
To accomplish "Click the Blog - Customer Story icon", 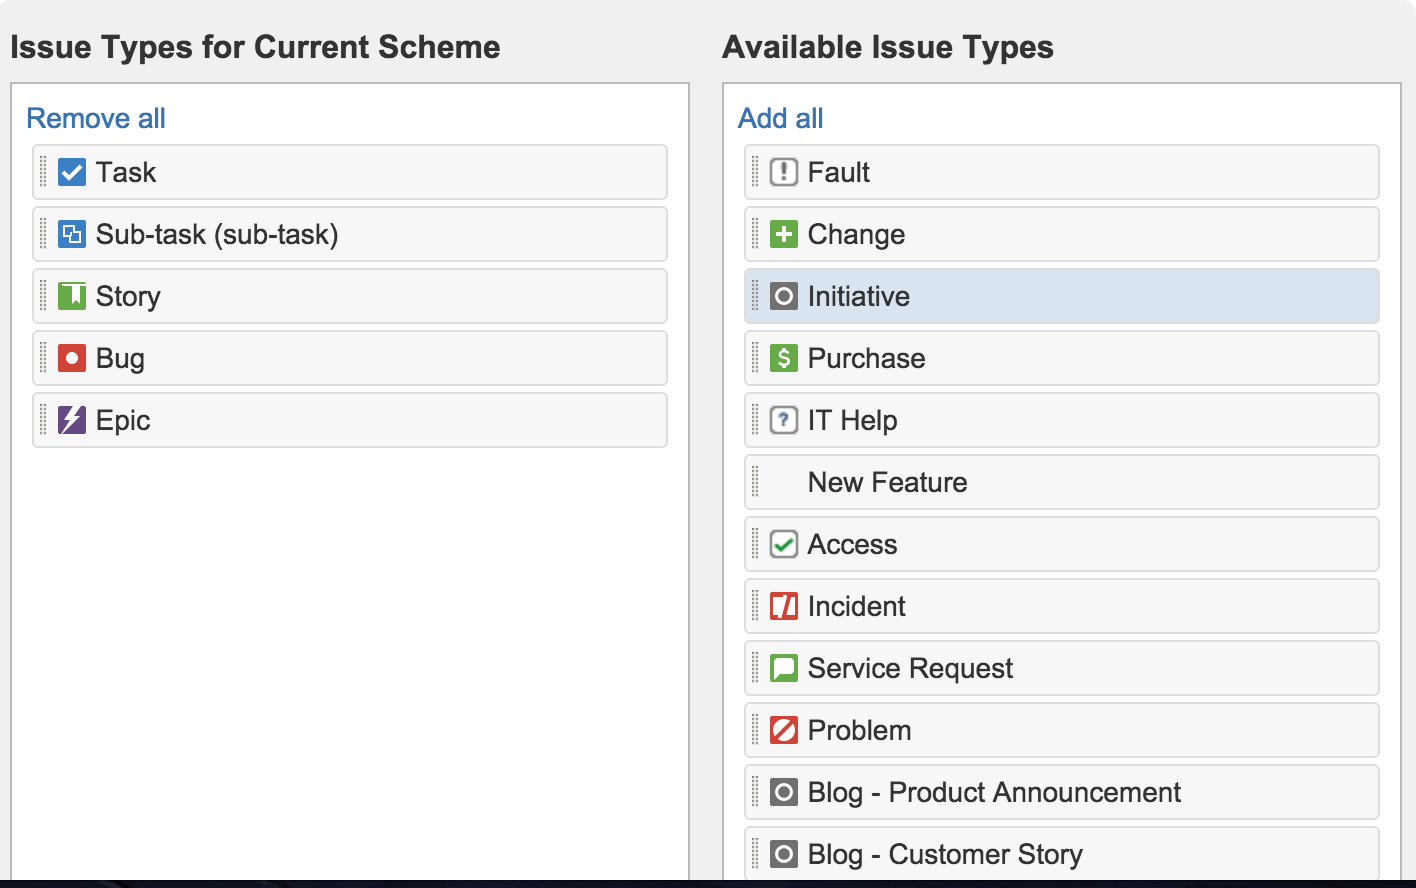I will [x=784, y=855].
